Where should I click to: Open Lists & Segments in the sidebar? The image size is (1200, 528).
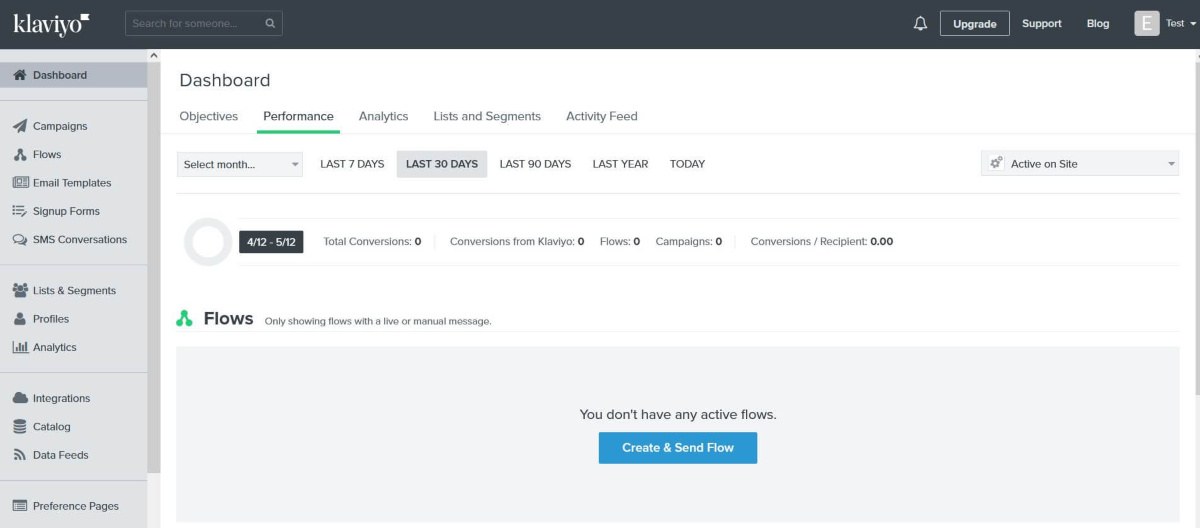click(74, 290)
